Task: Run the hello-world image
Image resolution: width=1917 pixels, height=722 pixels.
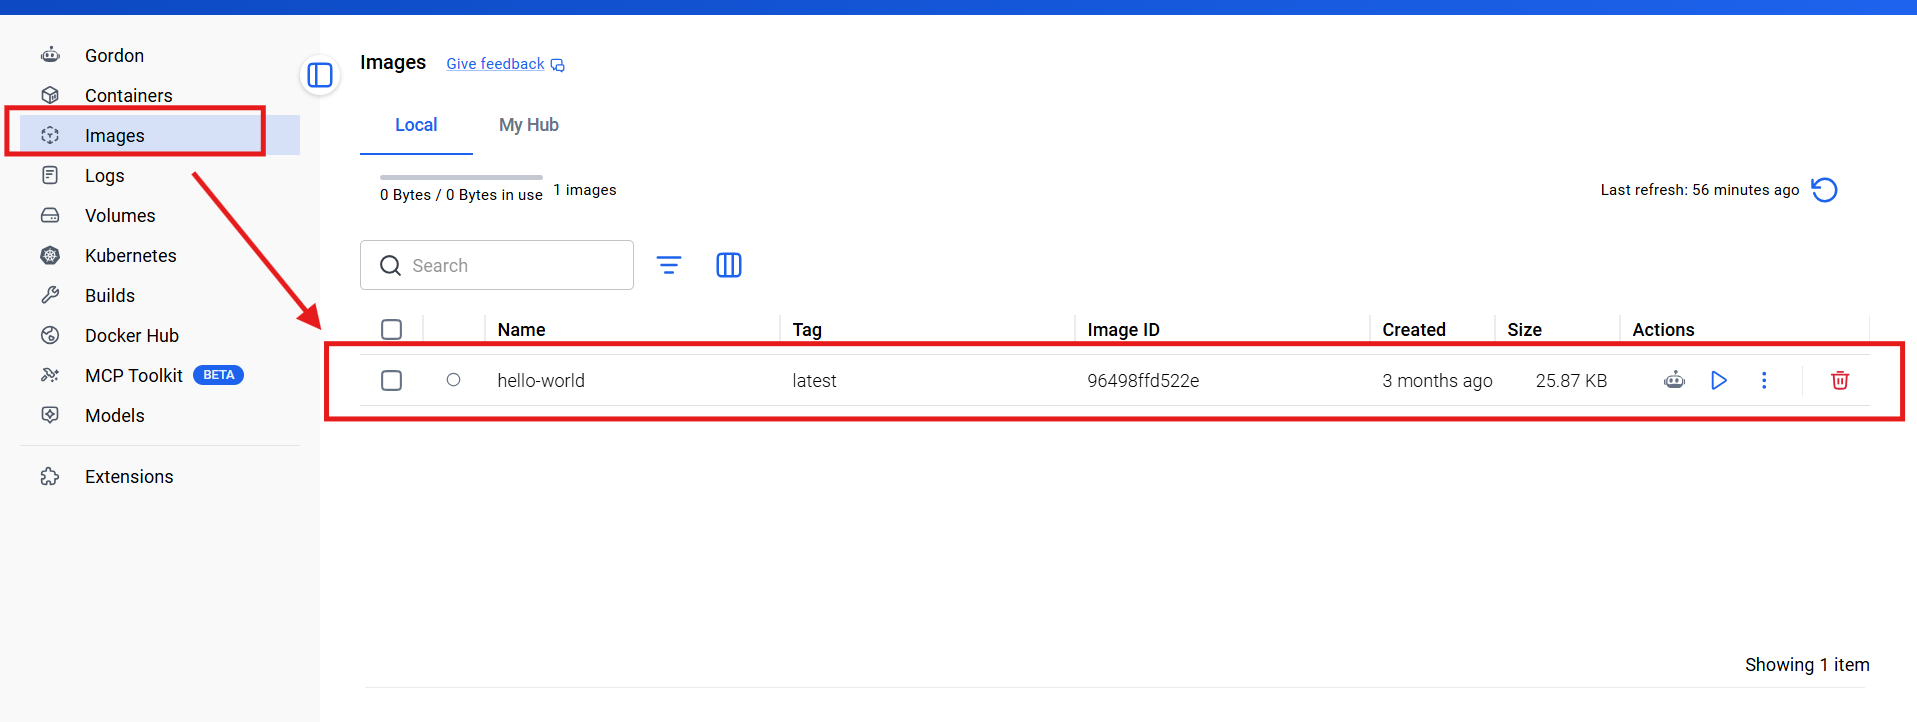Action: point(1719,380)
